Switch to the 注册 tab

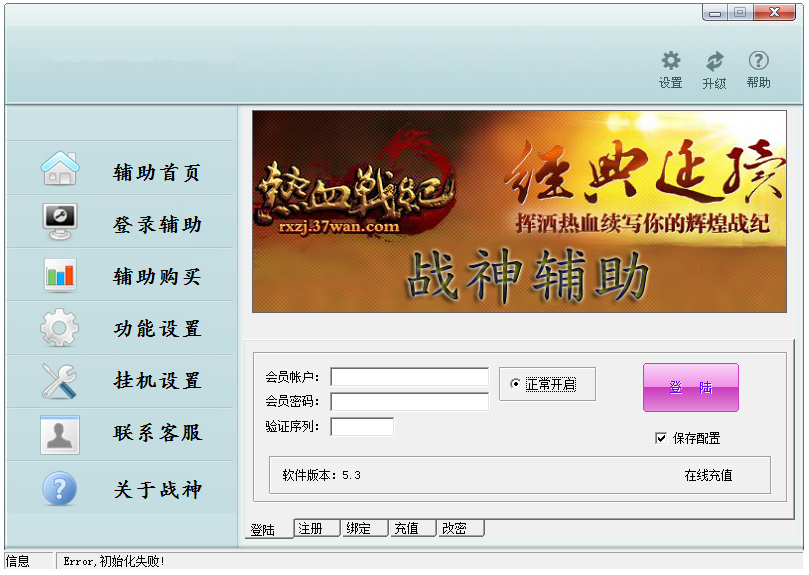click(x=317, y=528)
